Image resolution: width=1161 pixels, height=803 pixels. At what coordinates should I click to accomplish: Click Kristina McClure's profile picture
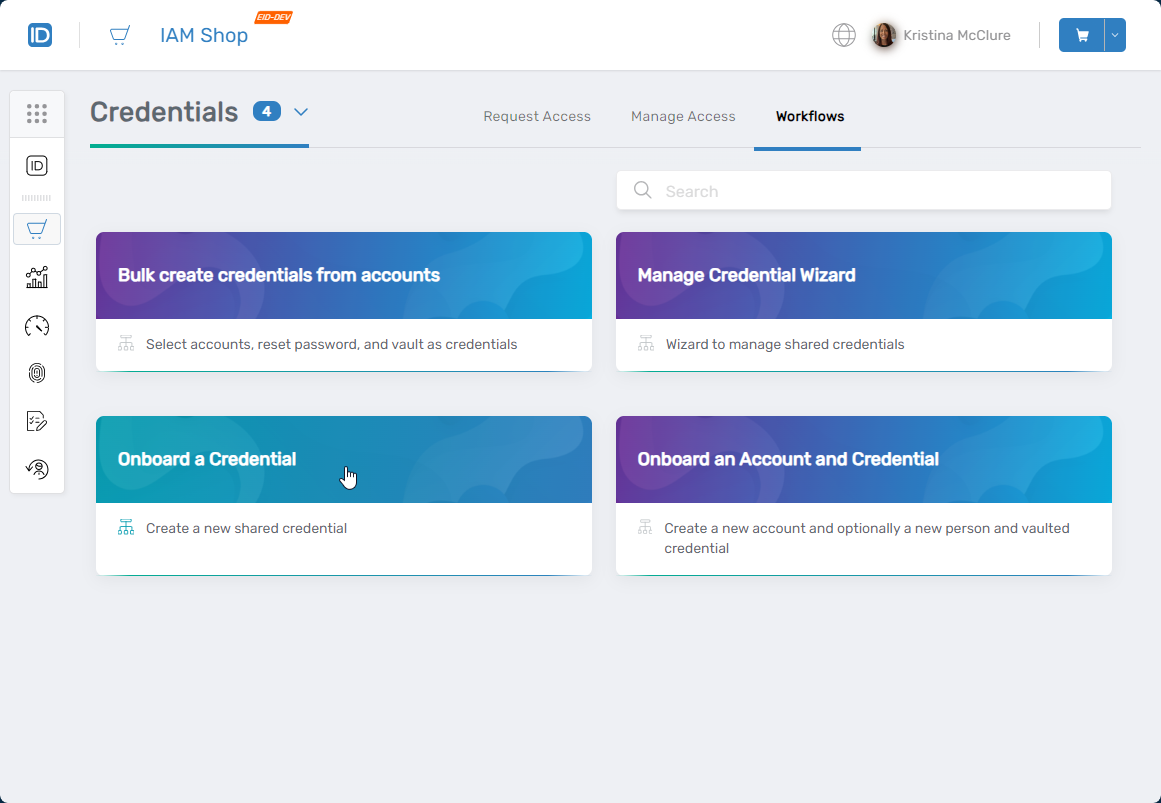(884, 34)
